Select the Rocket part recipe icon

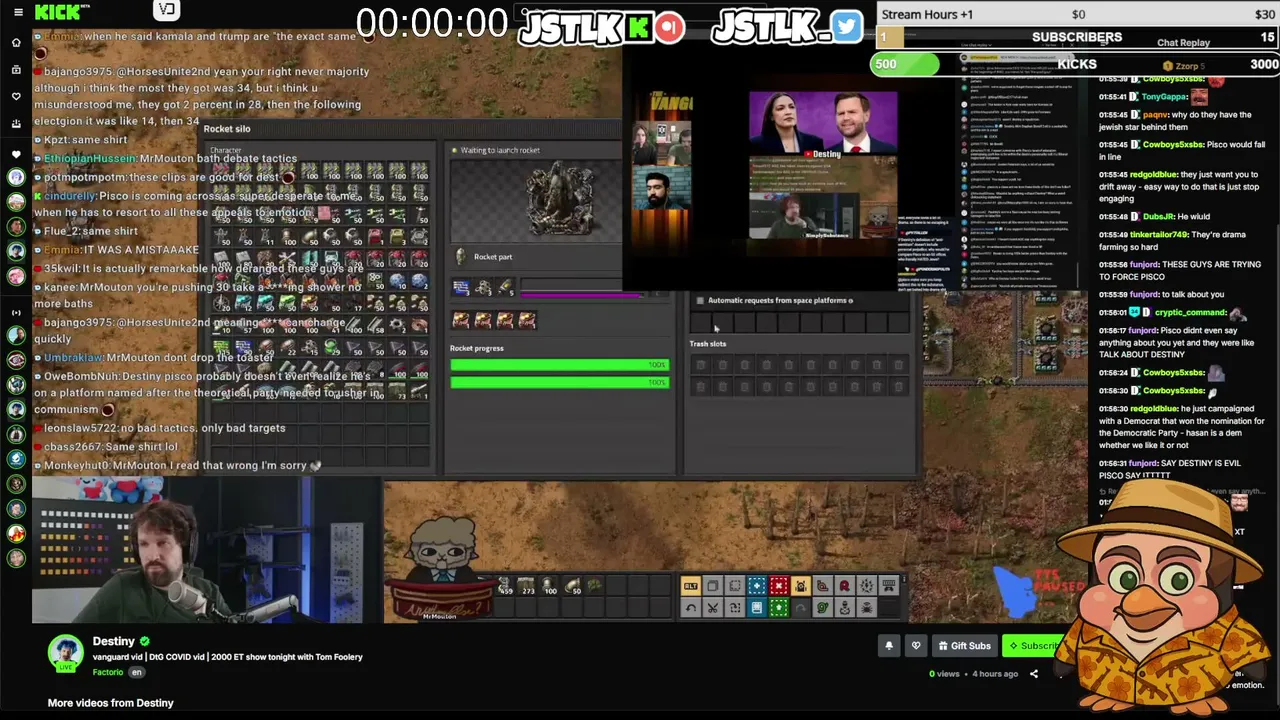pos(460,257)
